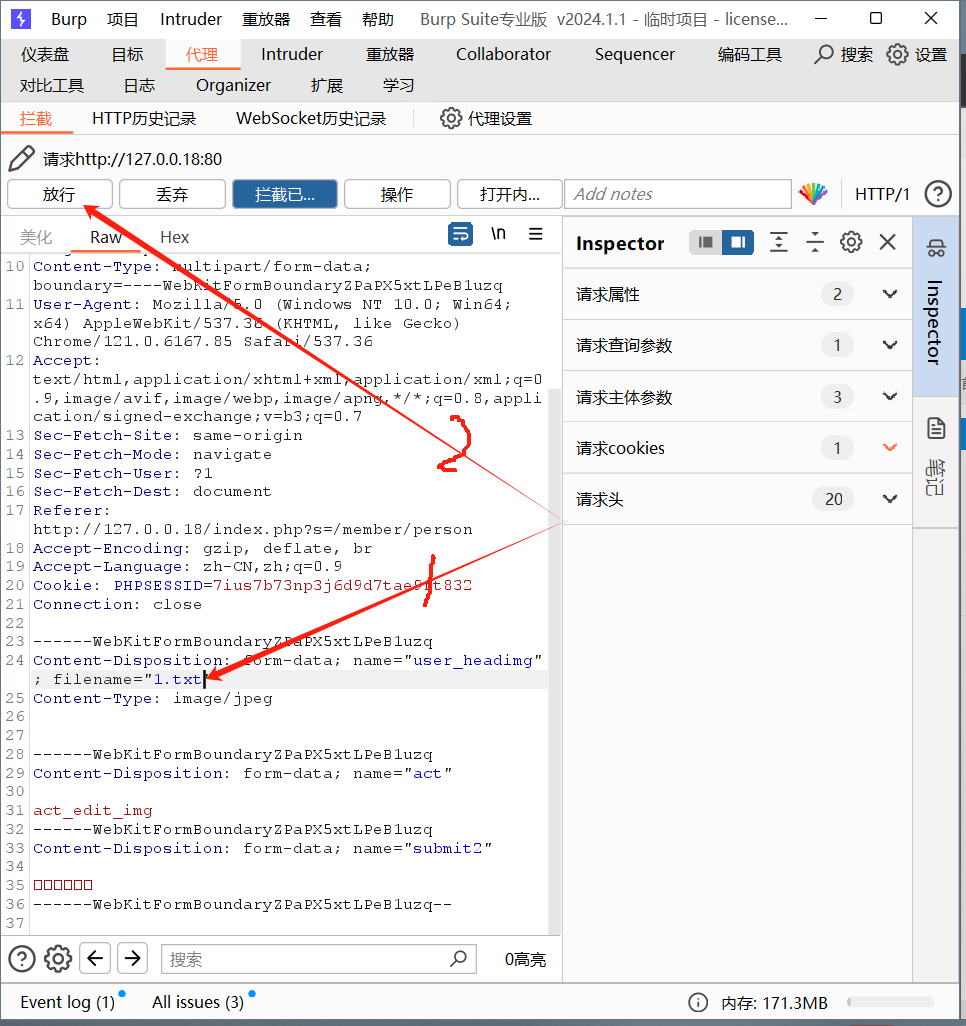Open the HTTP历史记录 tab

144,118
